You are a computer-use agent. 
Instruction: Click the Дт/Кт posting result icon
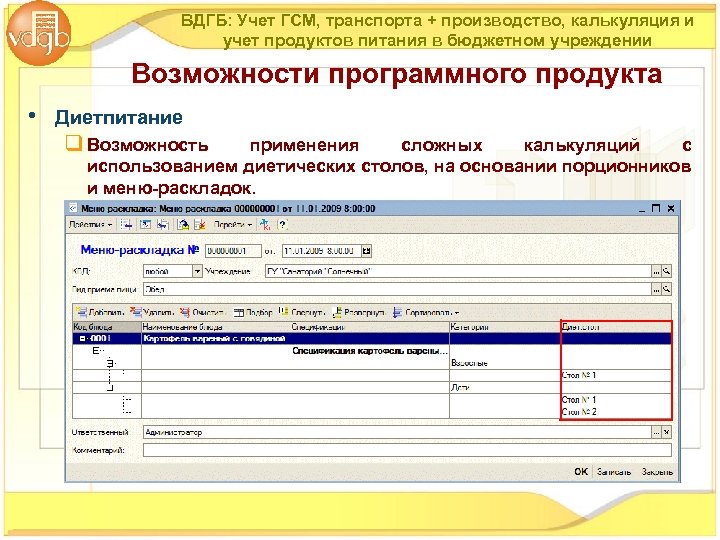(265, 225)
